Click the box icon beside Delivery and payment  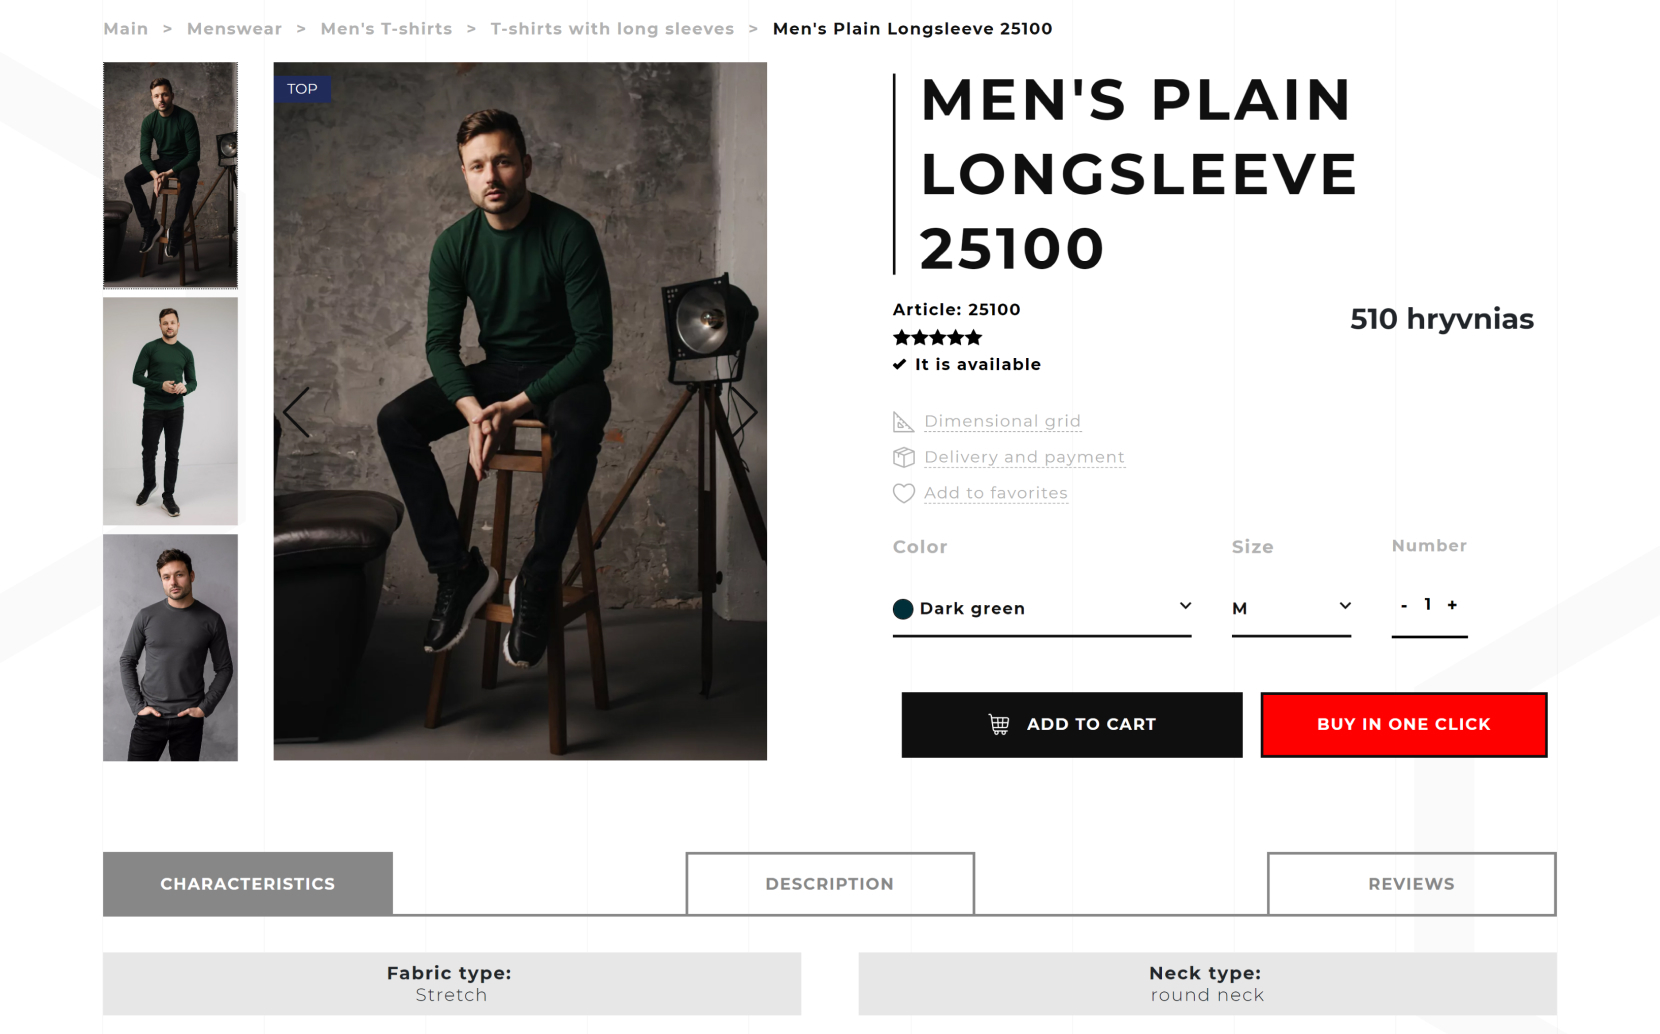903,457
